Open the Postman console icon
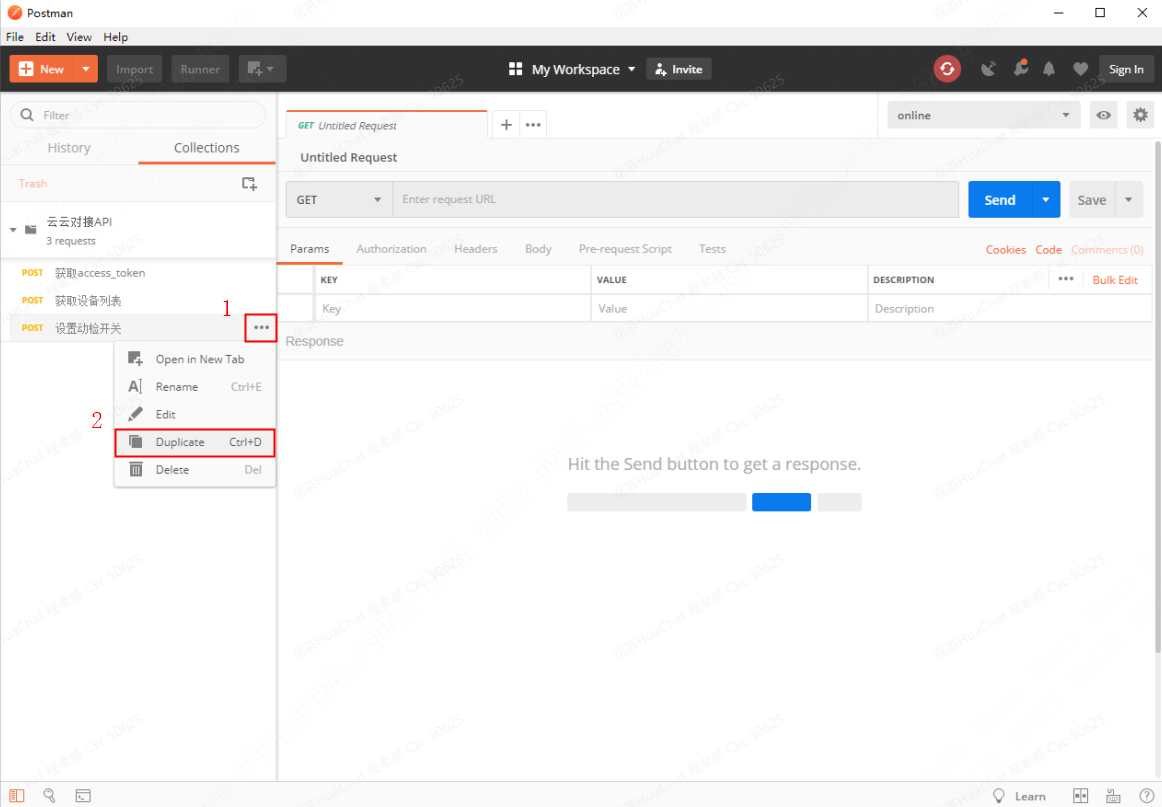This screenshot has width=1162, height=807. 83,796
